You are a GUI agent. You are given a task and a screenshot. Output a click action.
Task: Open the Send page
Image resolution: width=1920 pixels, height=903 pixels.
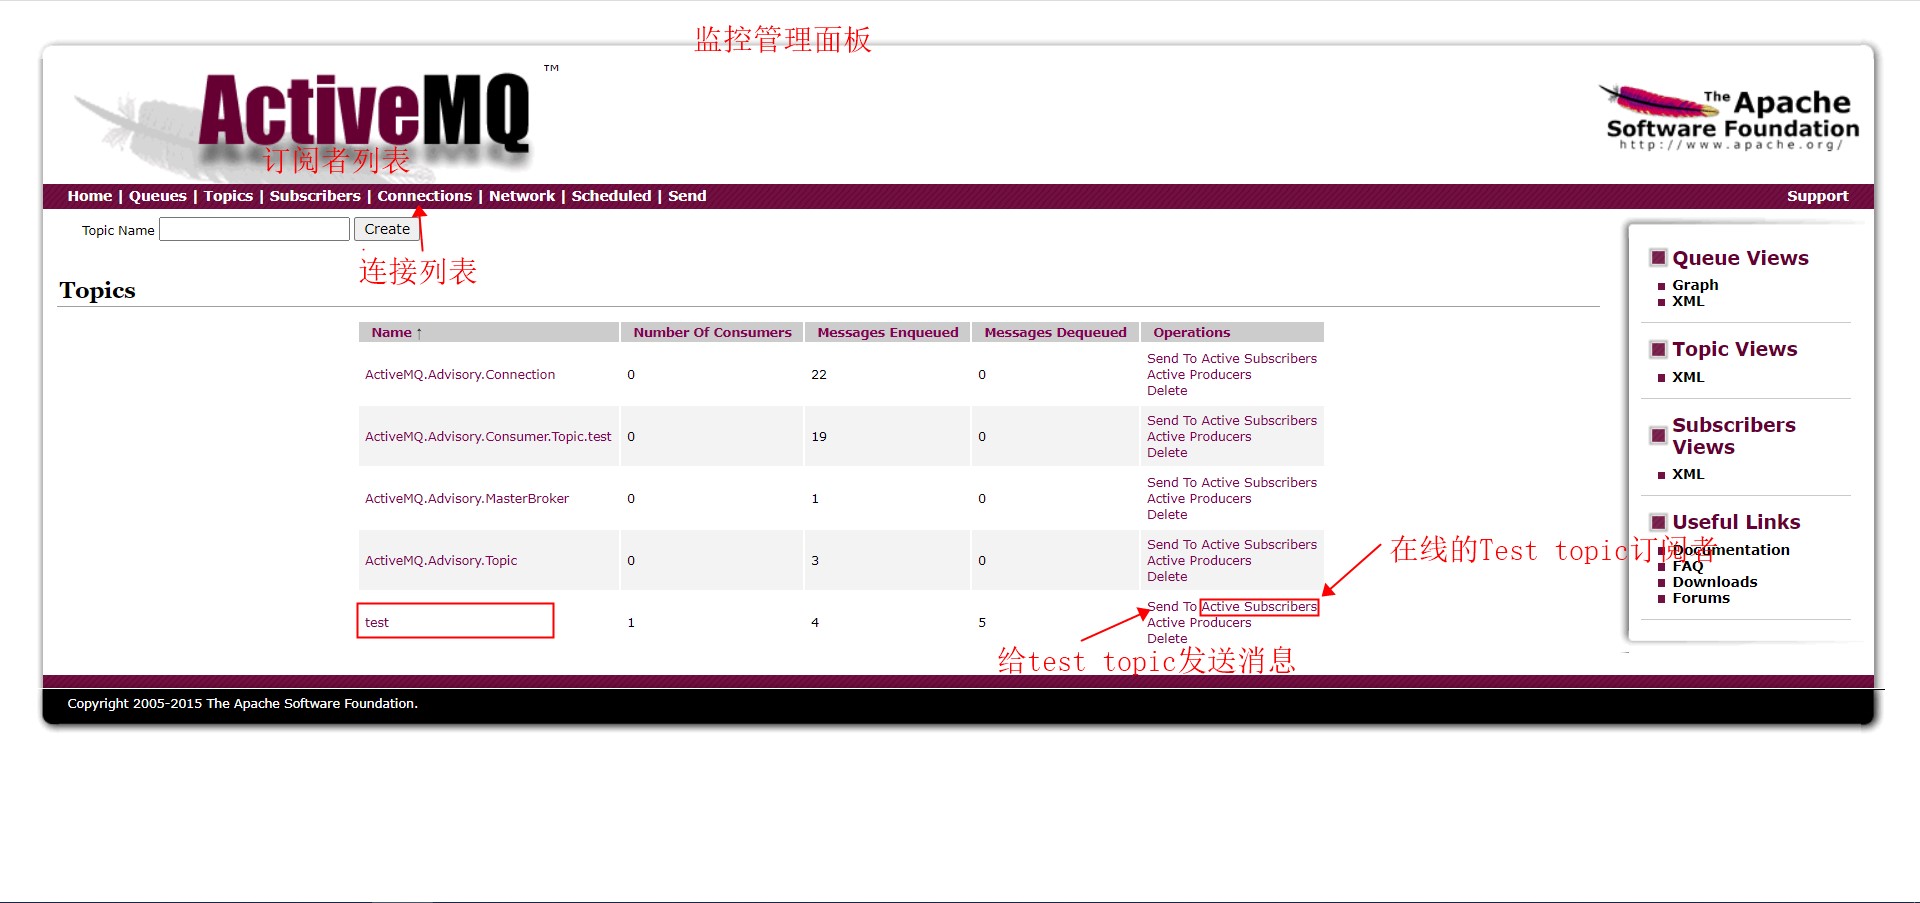click(687, 196)
